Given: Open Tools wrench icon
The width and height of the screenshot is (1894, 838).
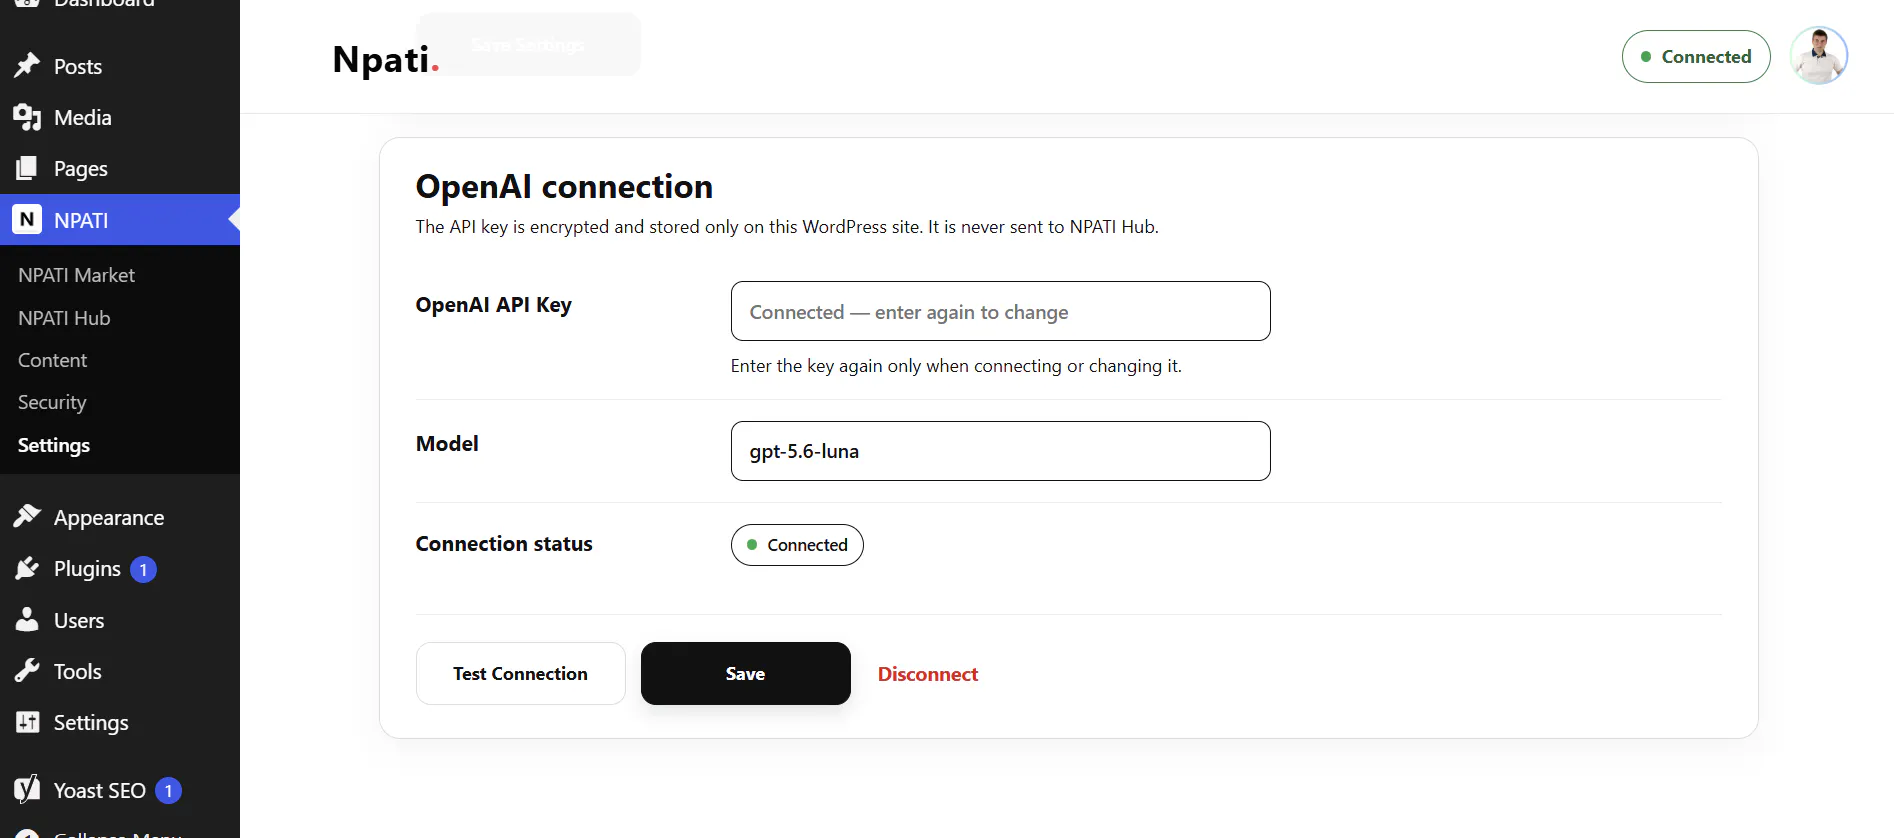Looking at the screenshot, I should pos(27,671).
